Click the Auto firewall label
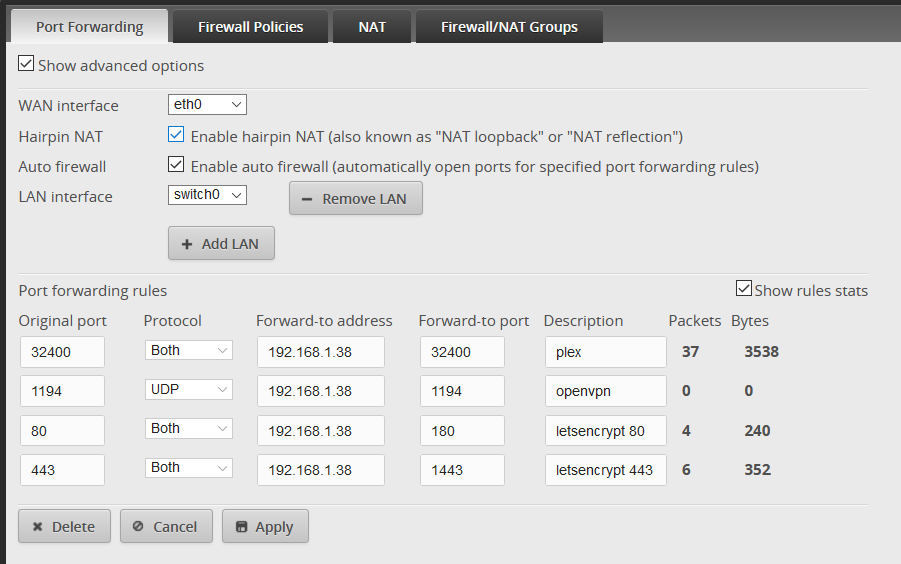Screen dimensions: 901x564 pos(62,167)
